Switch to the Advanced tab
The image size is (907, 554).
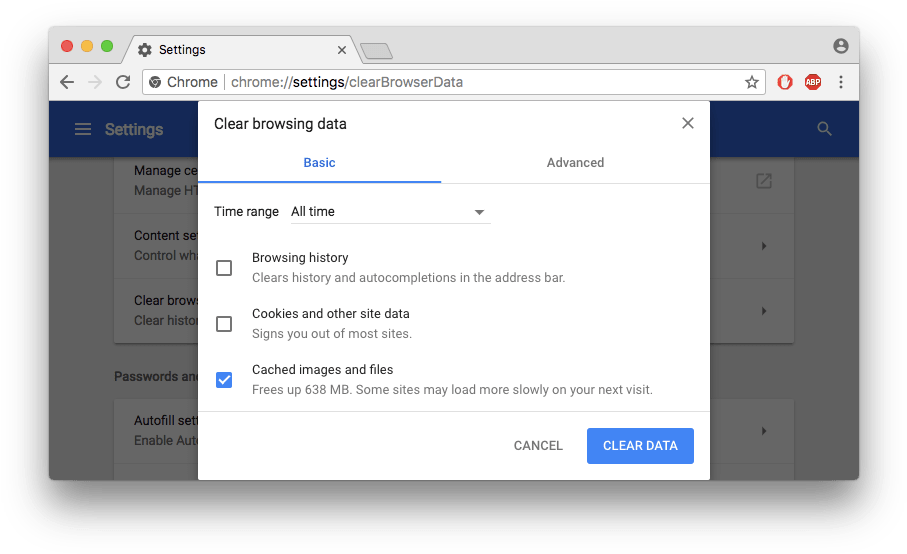click(x=575, y=162)
